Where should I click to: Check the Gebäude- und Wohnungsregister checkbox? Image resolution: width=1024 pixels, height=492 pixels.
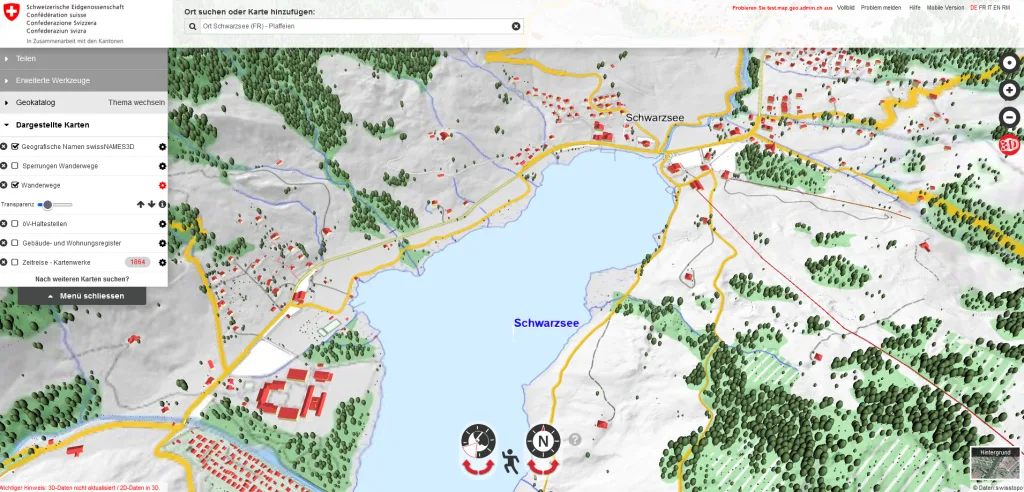coord(15,243)
